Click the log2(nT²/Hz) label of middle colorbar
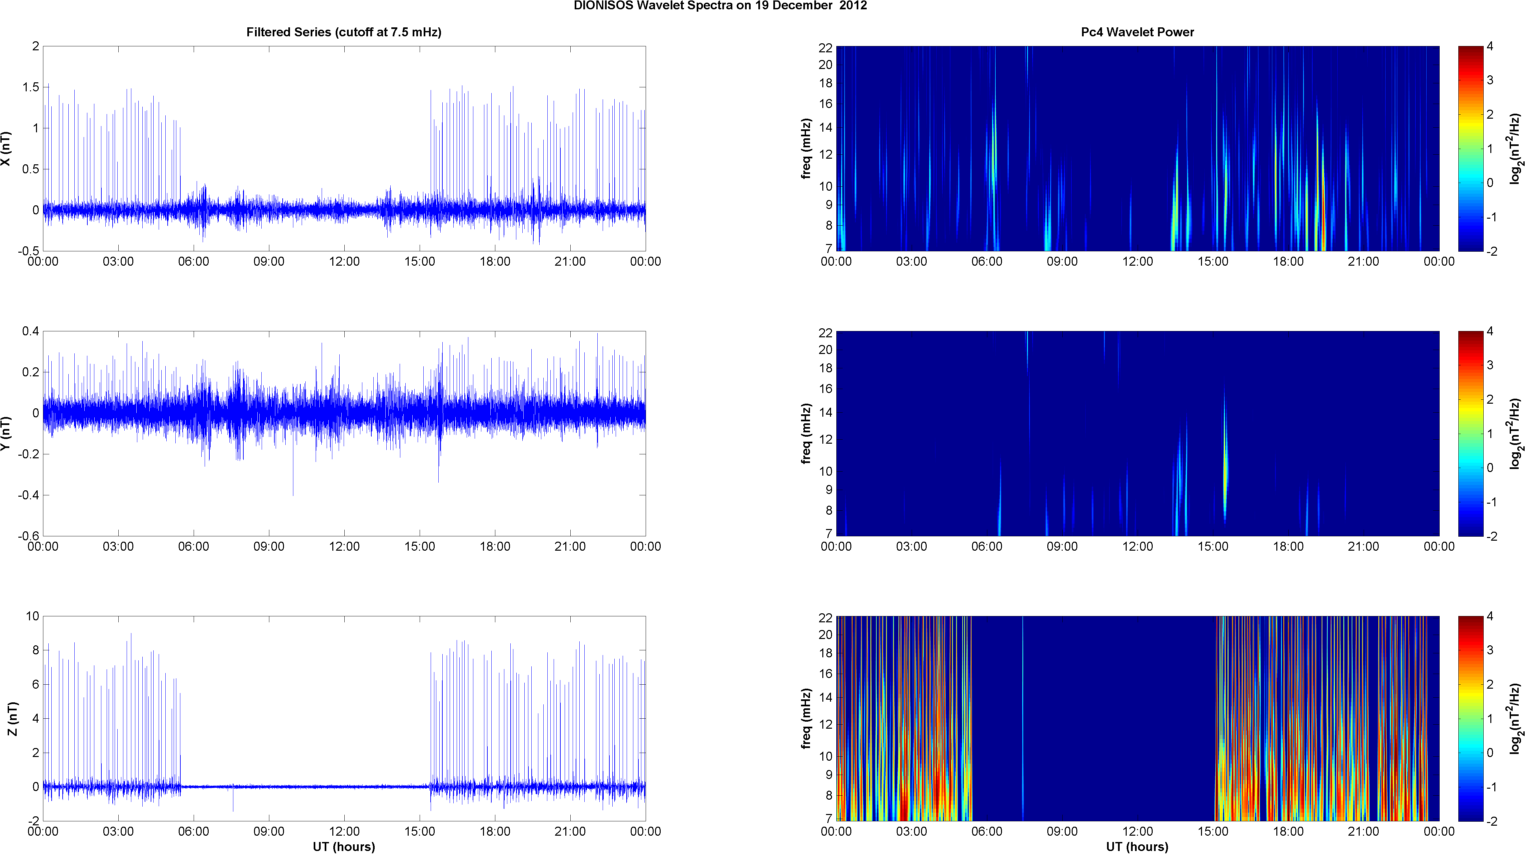This screenshot has height=854, width=1525. click(x=1516, y=434)
